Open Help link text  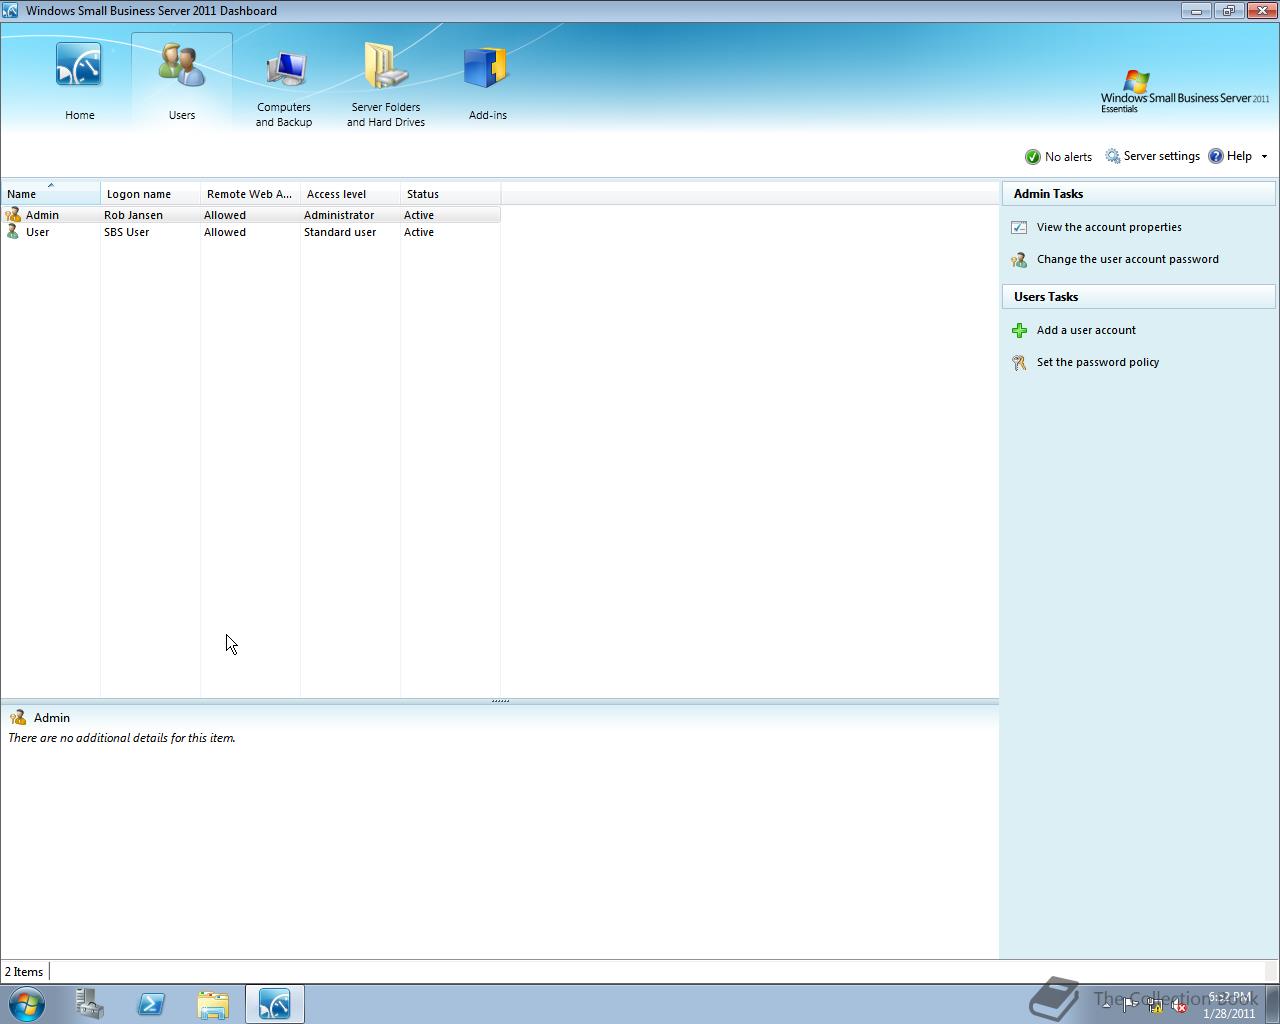point(1239,156)
